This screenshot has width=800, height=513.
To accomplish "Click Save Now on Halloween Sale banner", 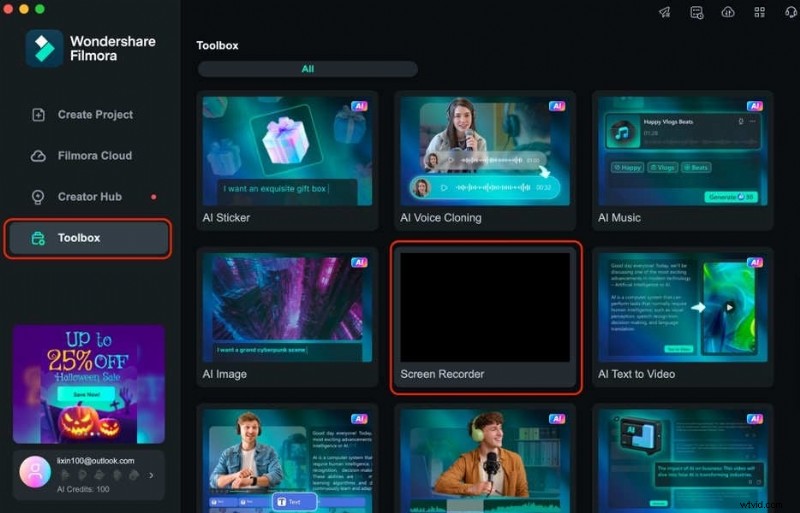I will (x=87, y=394).
